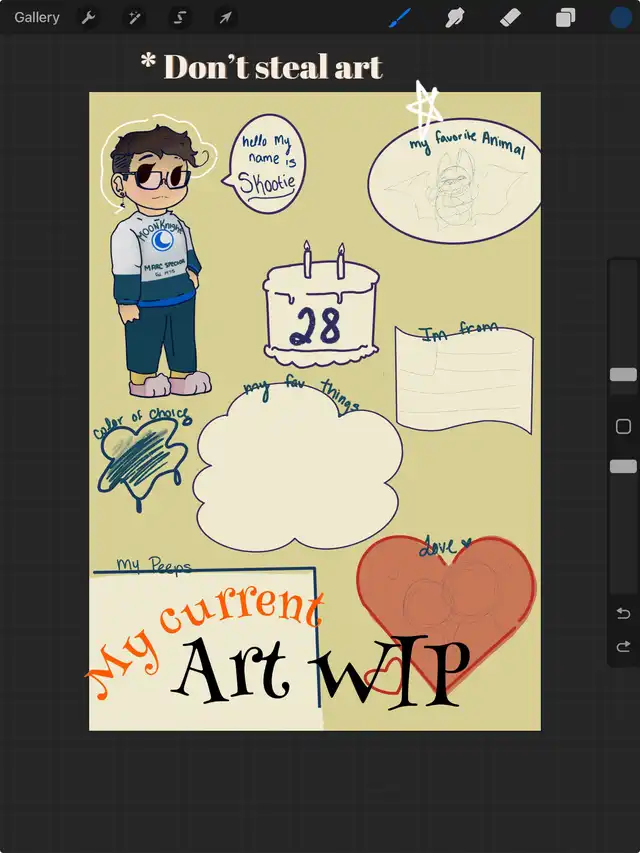The width and height of the screenshot is (640, 853).
Task: Open the Adjustments magic wand menu
Action: coord(134,17)
